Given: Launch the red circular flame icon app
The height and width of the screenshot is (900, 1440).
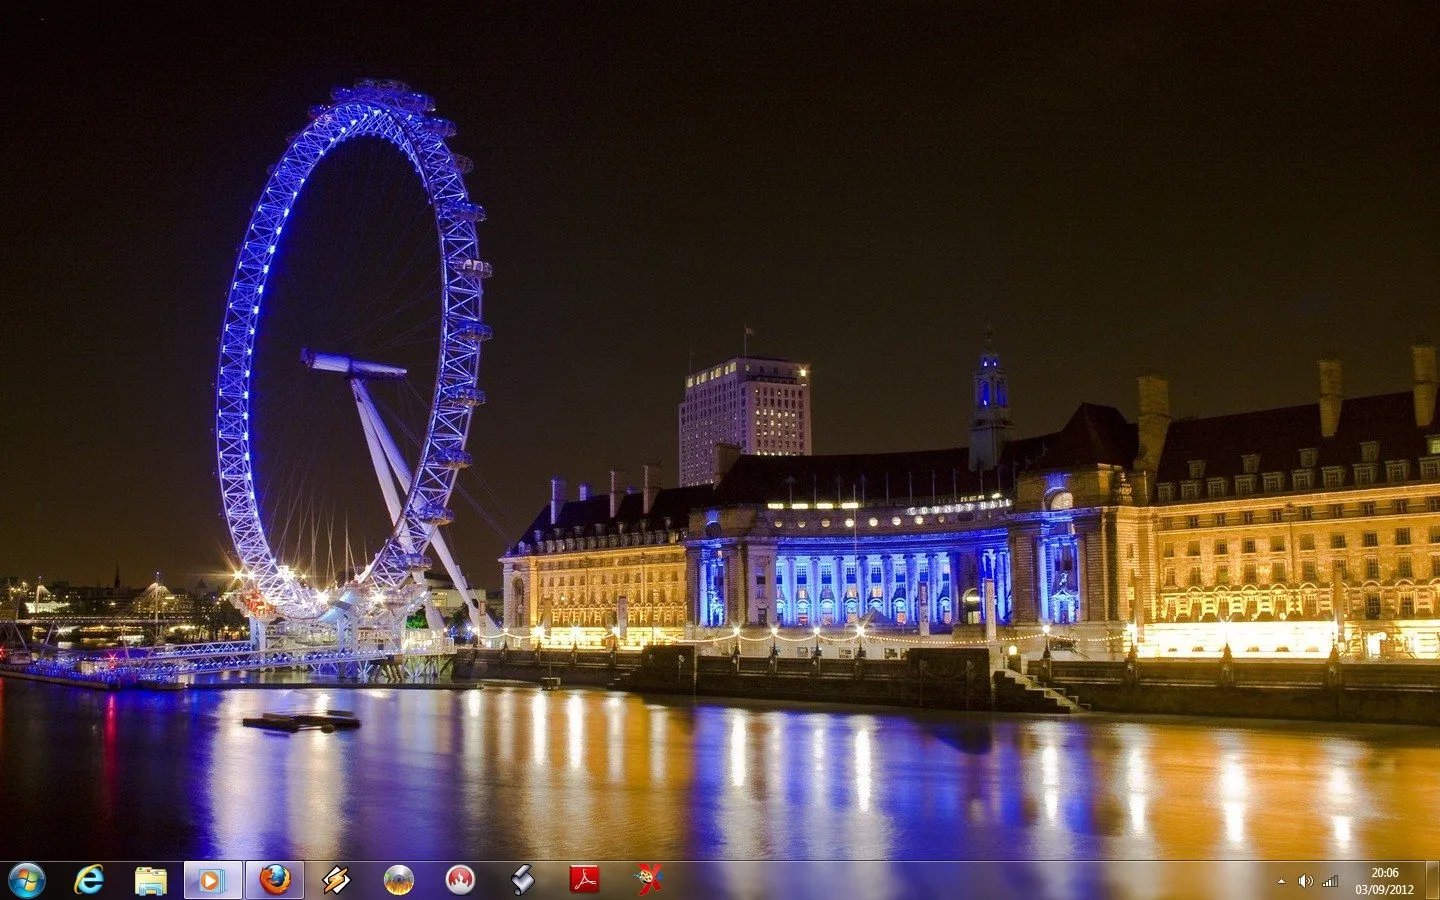Looking at the screenshot, I should point(460,880).
